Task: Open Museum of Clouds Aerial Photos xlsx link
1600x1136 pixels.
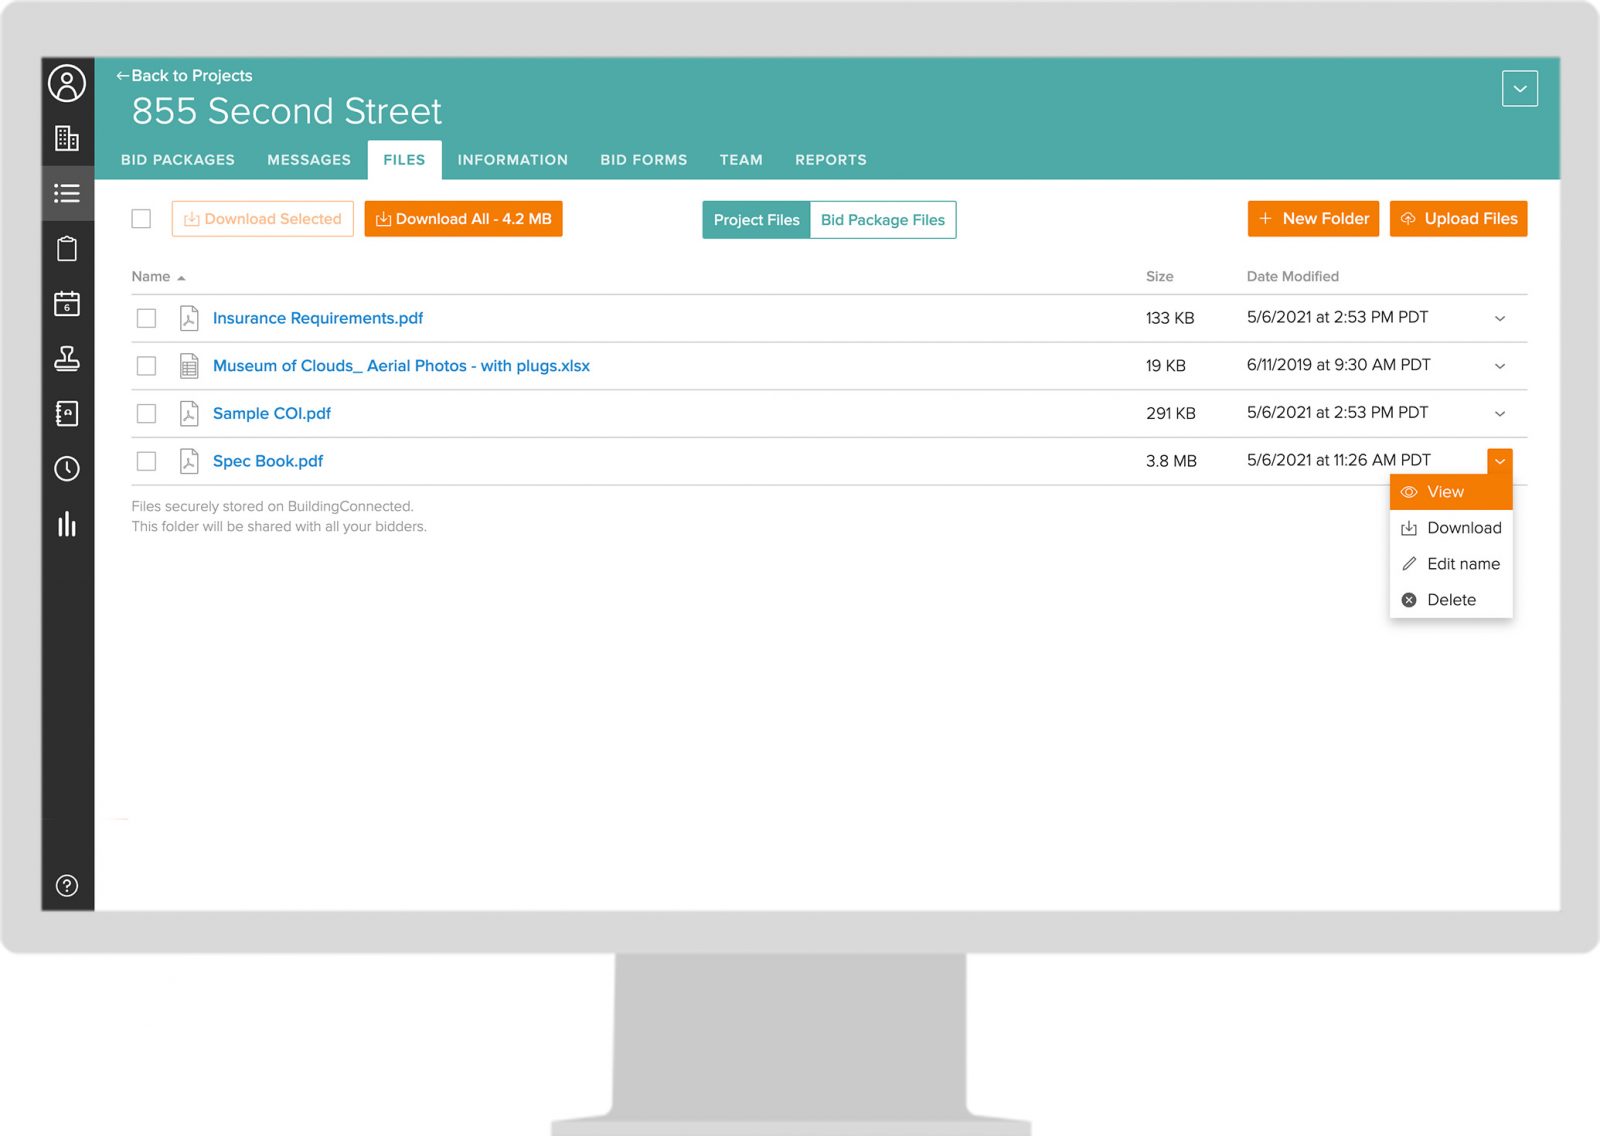Action: coord(401,366)
